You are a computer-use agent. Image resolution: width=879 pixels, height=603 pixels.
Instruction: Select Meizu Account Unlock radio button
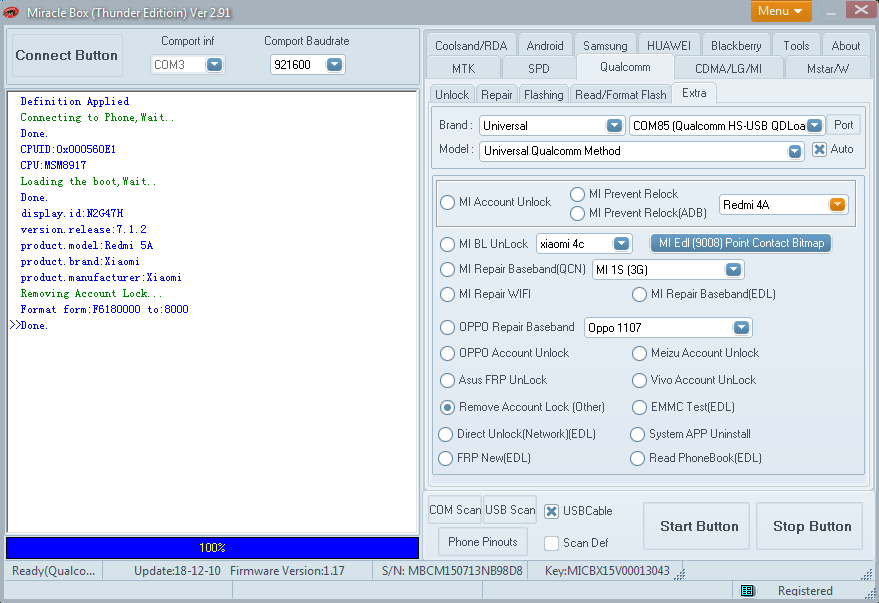click(639, 353)
